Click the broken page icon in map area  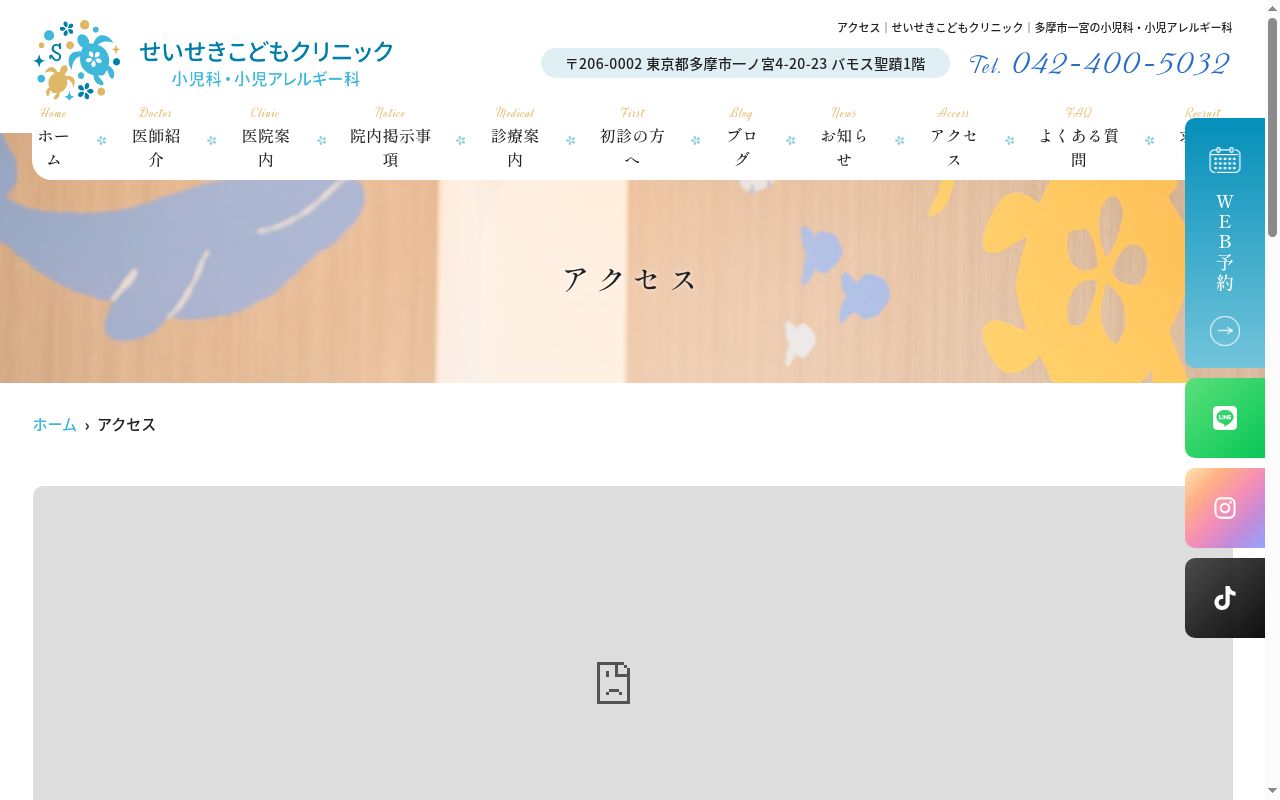click(613, 683)
